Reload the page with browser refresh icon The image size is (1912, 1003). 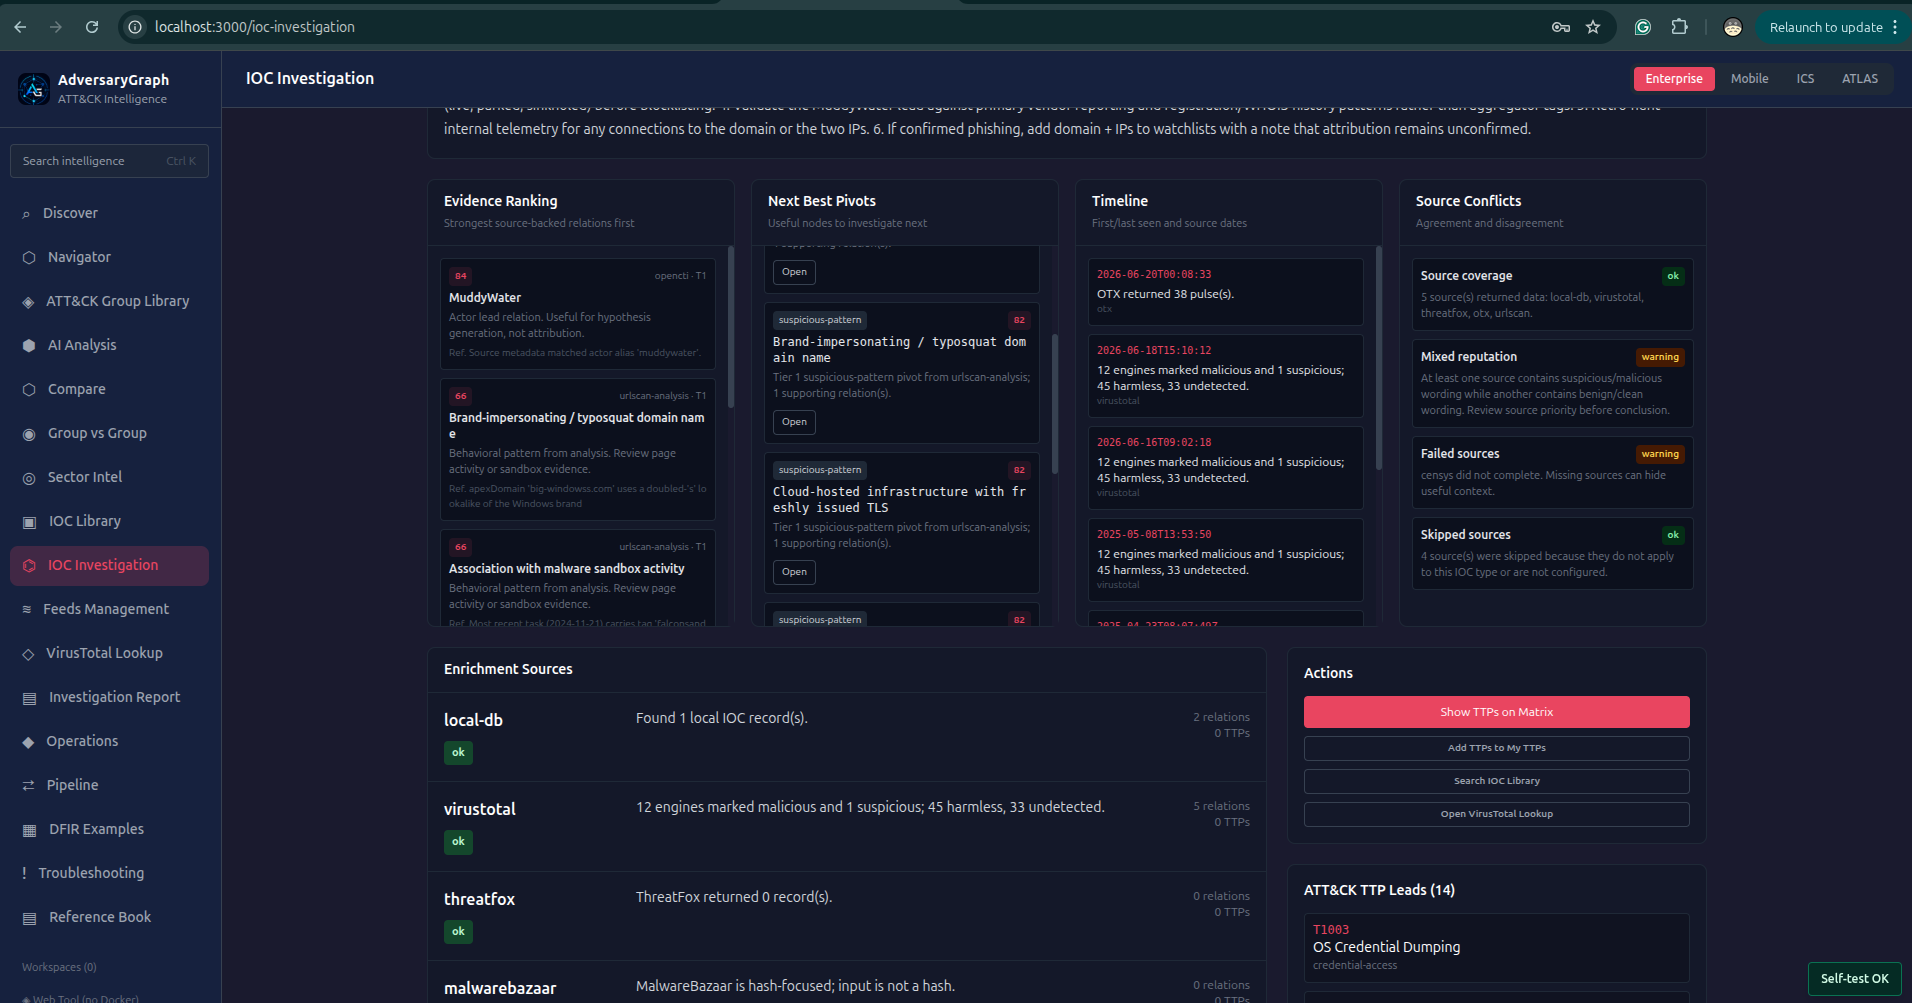tap(92, 27)
